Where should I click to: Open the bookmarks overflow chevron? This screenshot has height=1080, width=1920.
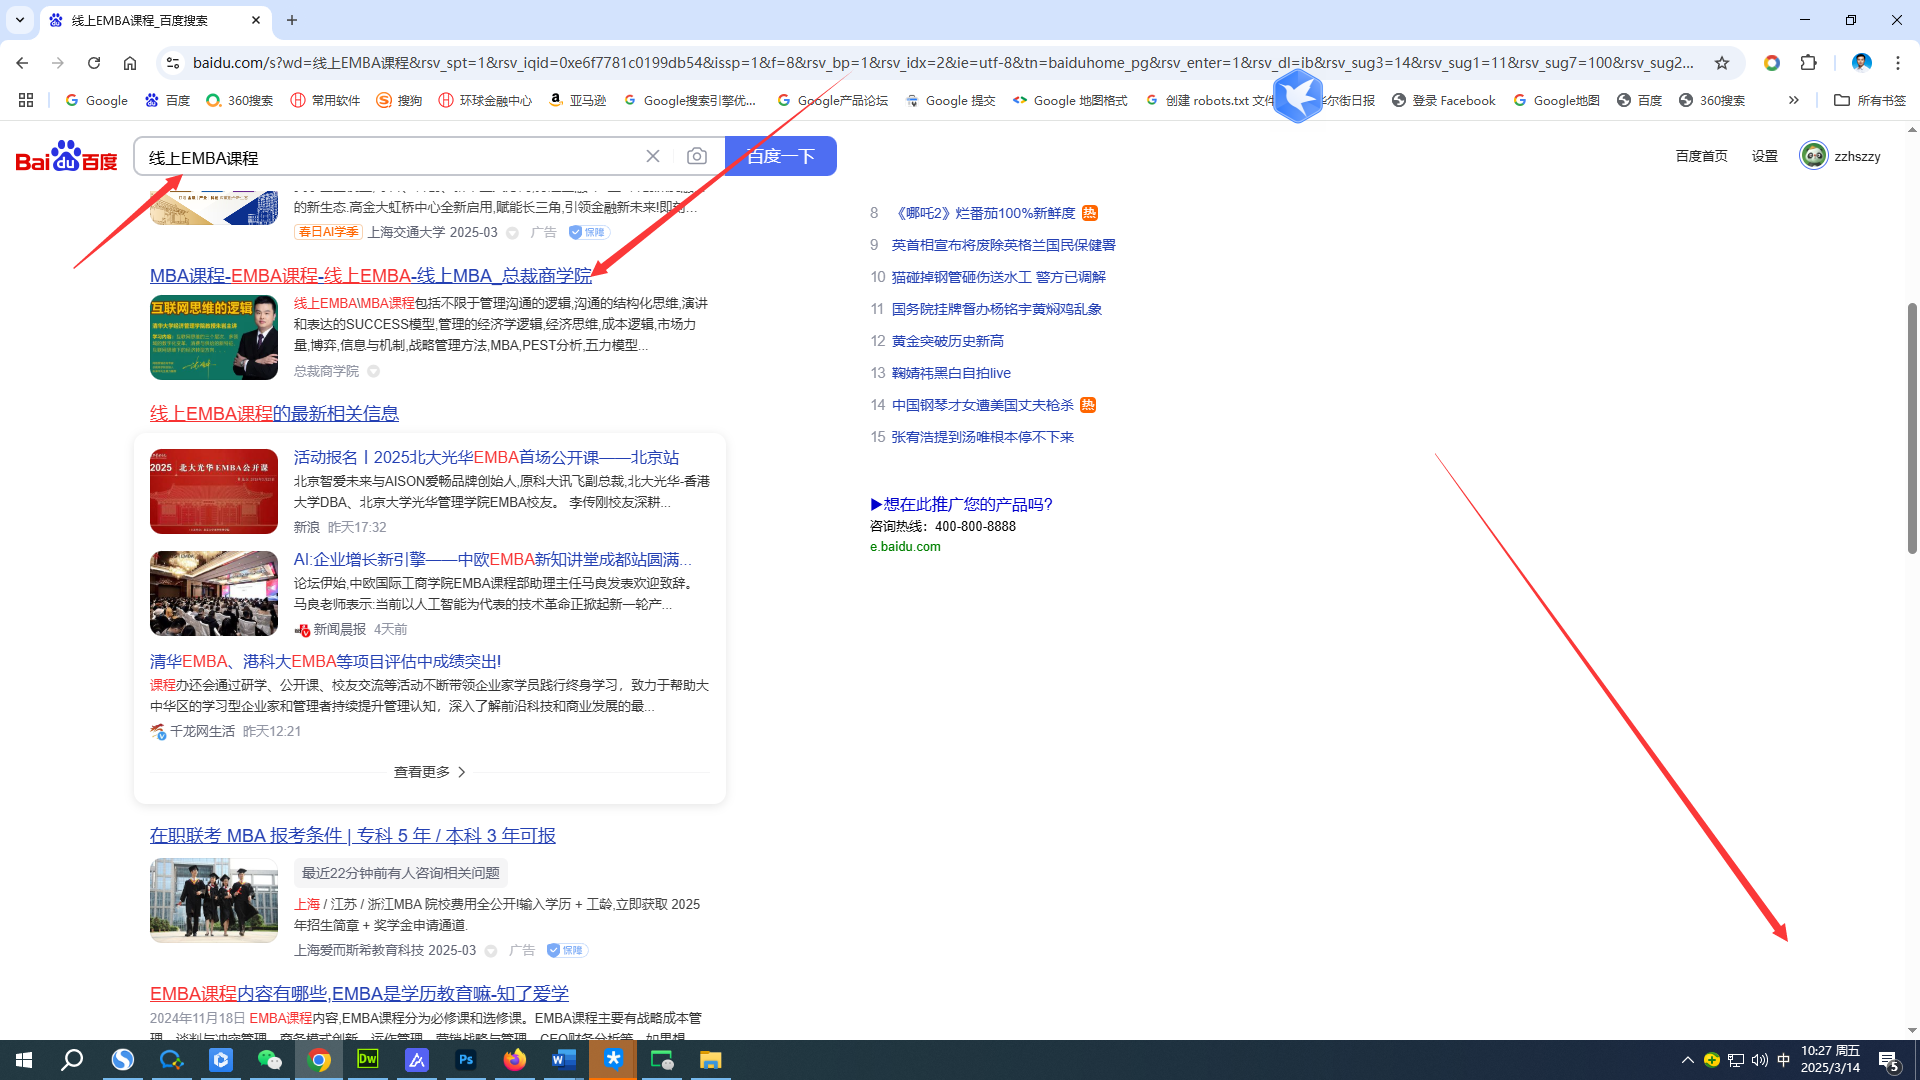(x=1794, y=100)
